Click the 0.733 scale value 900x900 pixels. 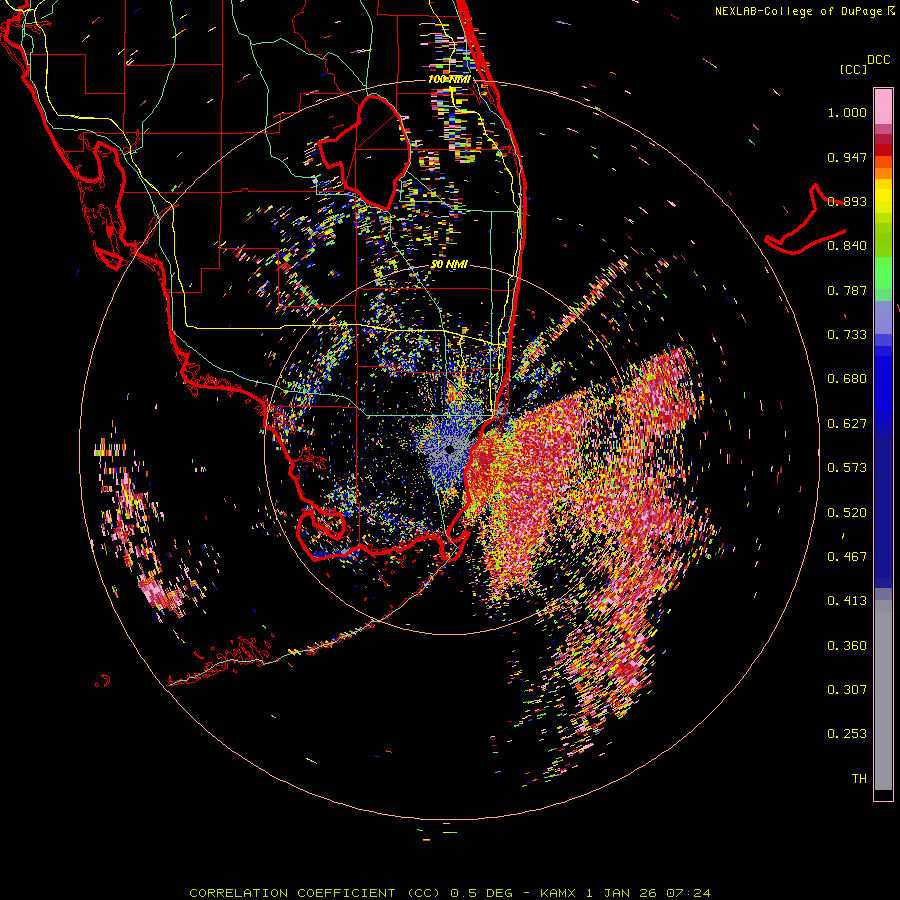pyautogui.click(x=847, y=335)
